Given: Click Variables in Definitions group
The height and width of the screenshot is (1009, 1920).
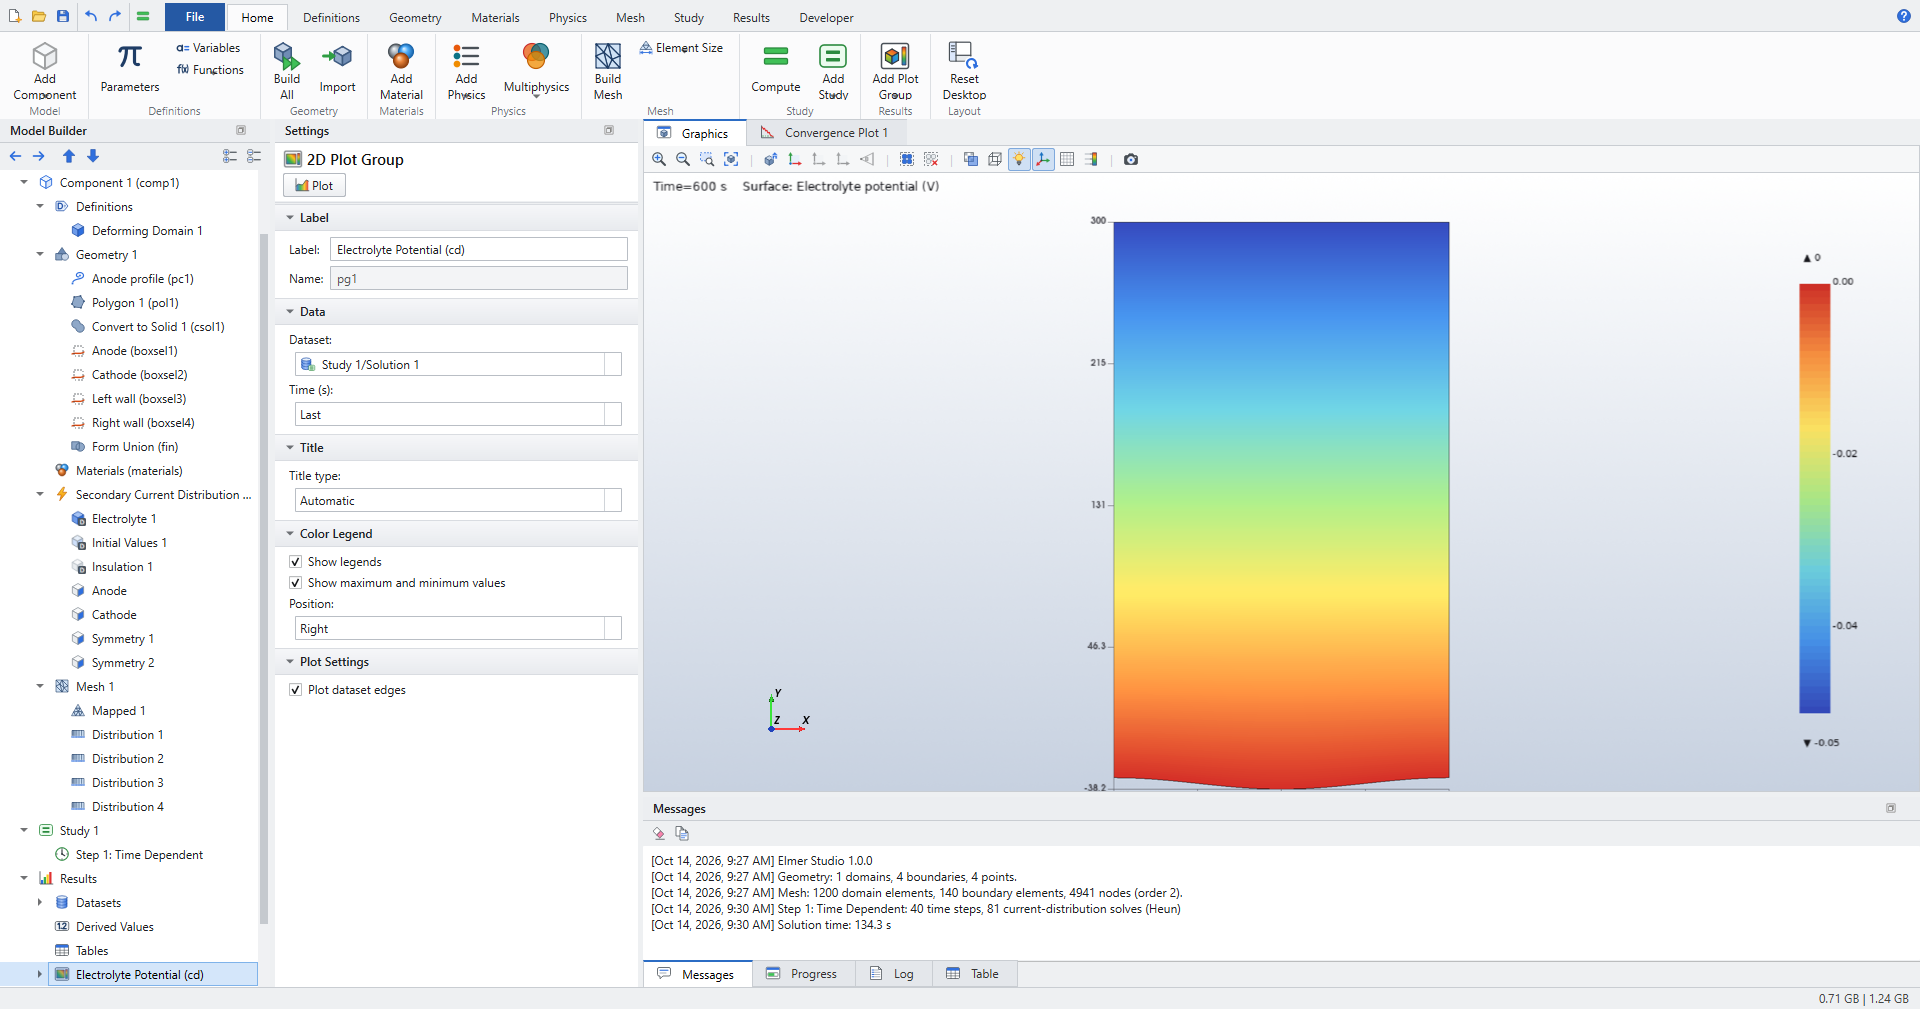Looking at the screenshot, I should coord(209,48).
